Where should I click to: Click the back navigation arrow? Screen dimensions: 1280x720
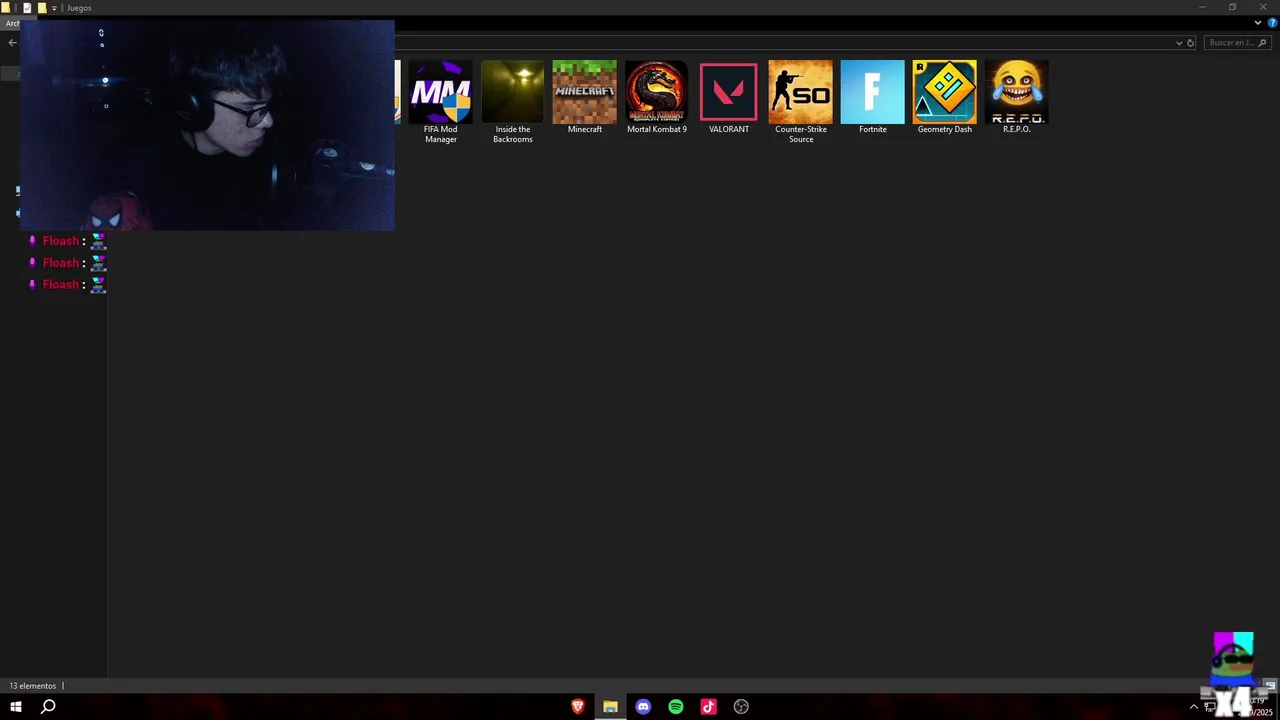click(x=12, y=43)
